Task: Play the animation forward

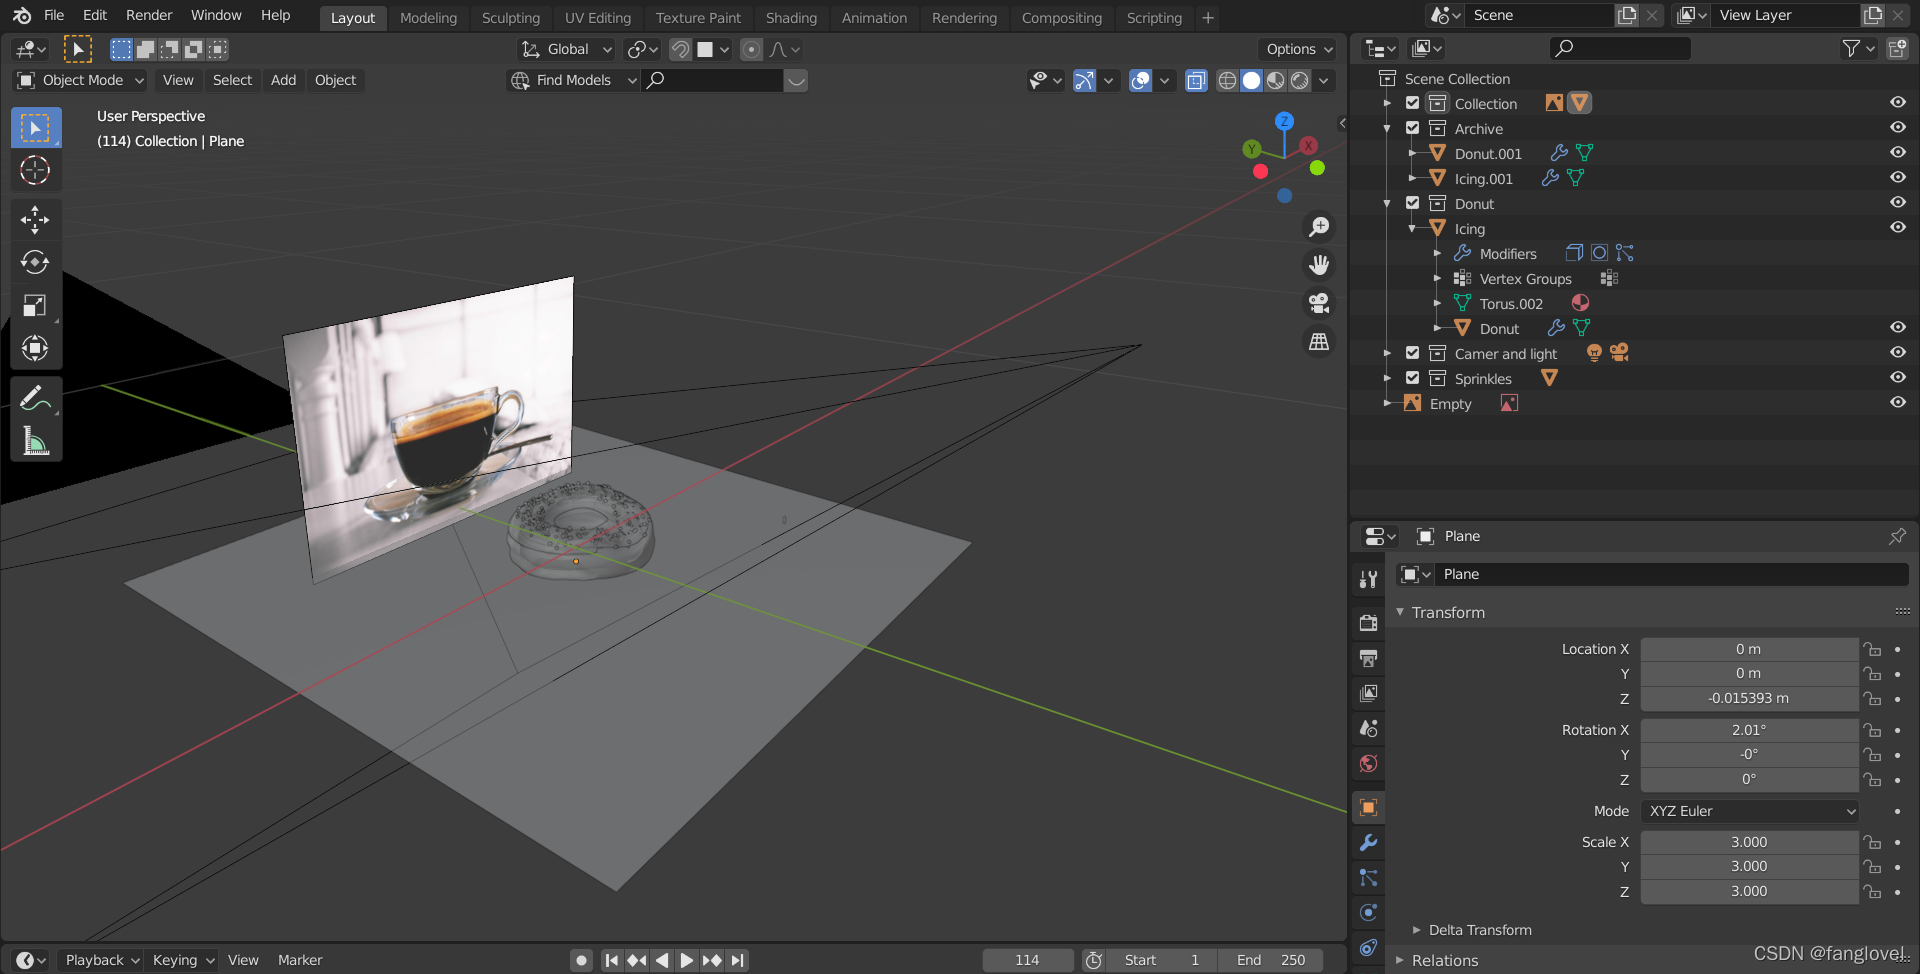Action: click(x=686, y=960)
